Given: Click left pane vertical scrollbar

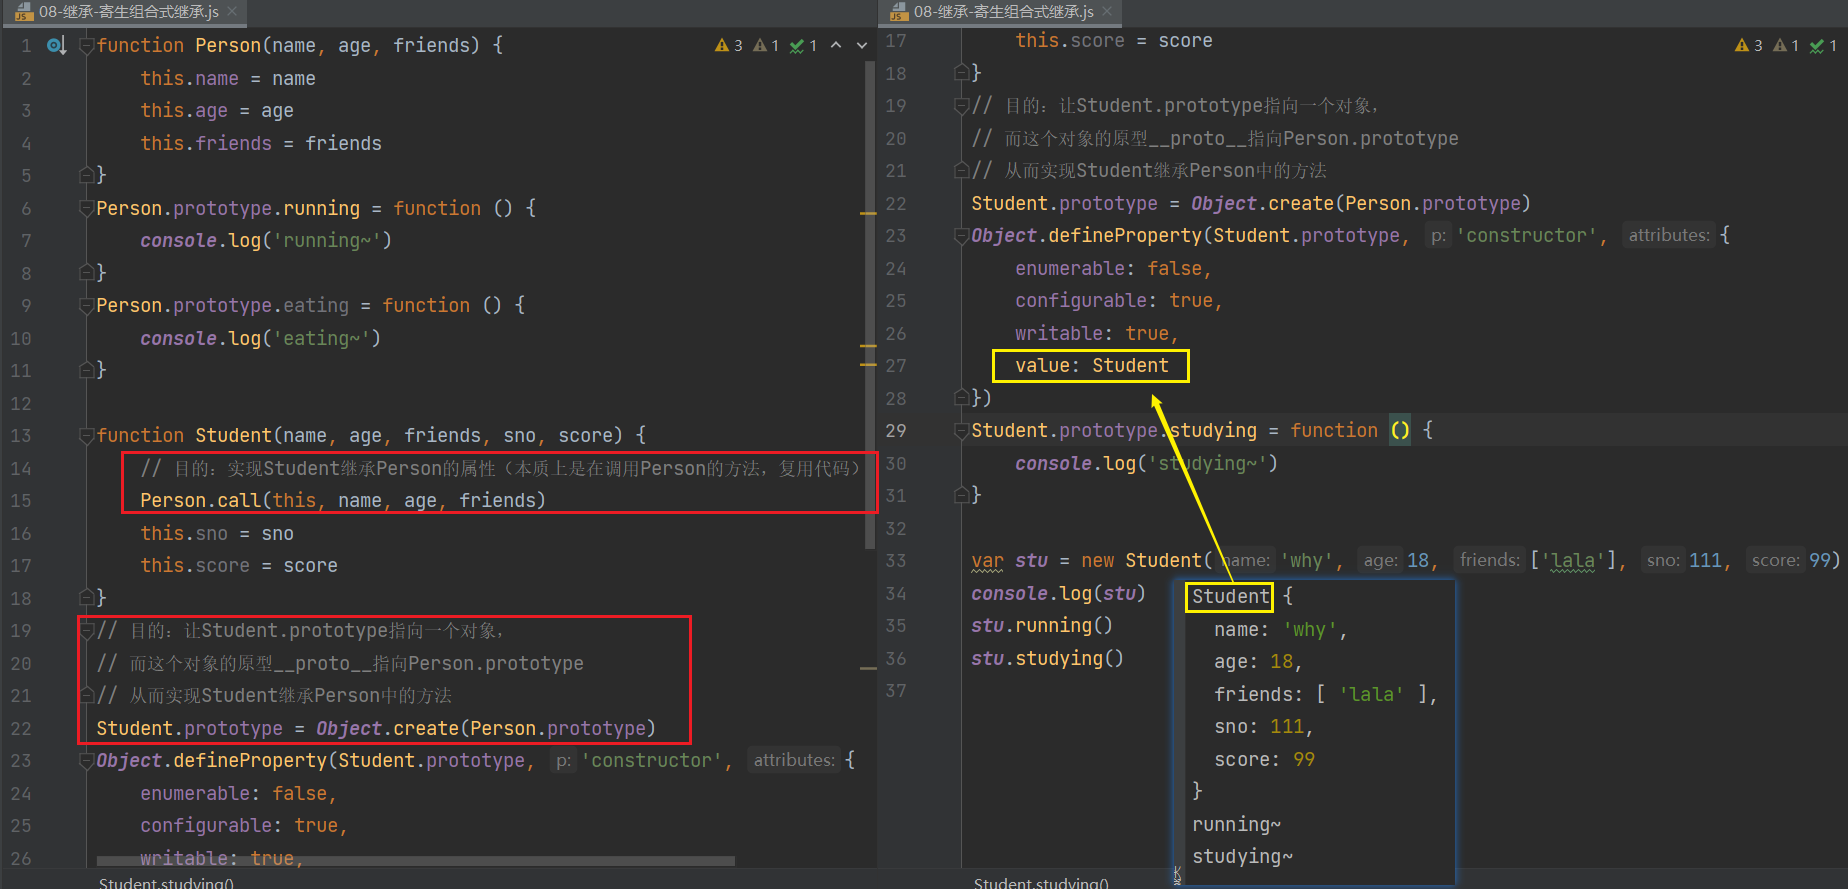Looking at the screenshot, I should [x=870, y=305].
